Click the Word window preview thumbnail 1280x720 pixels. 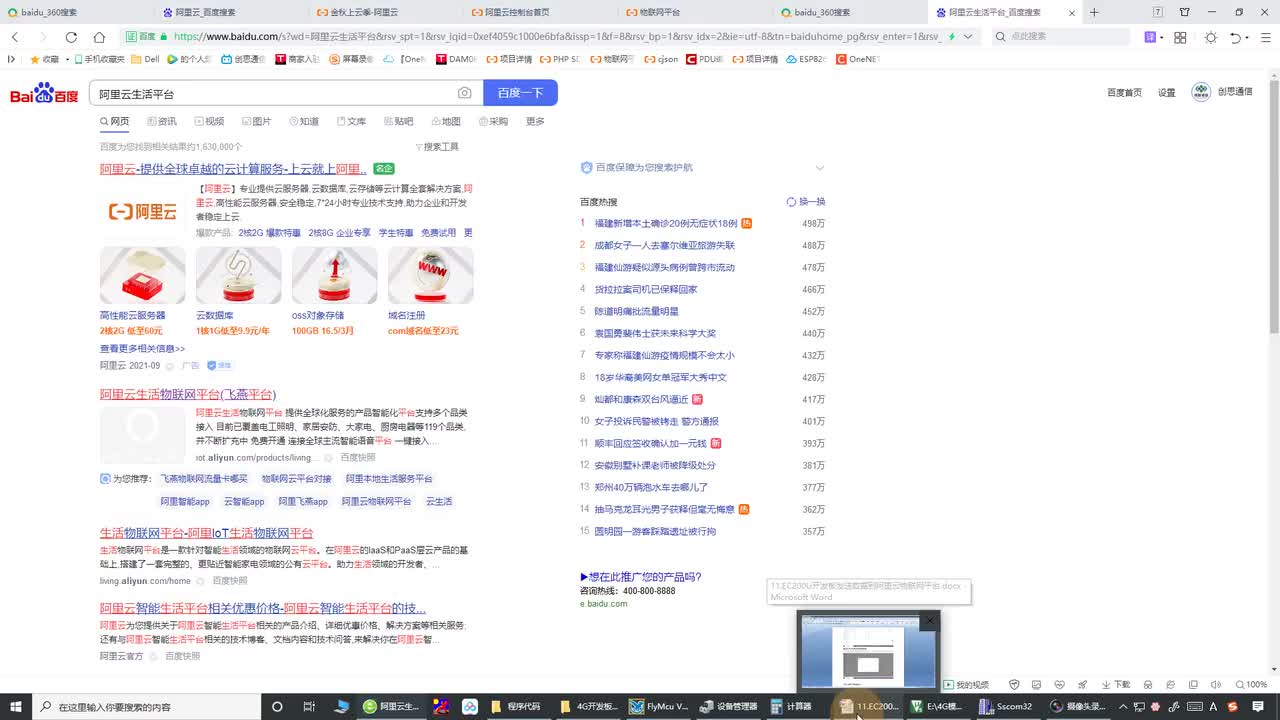click(x=868, y=654)
